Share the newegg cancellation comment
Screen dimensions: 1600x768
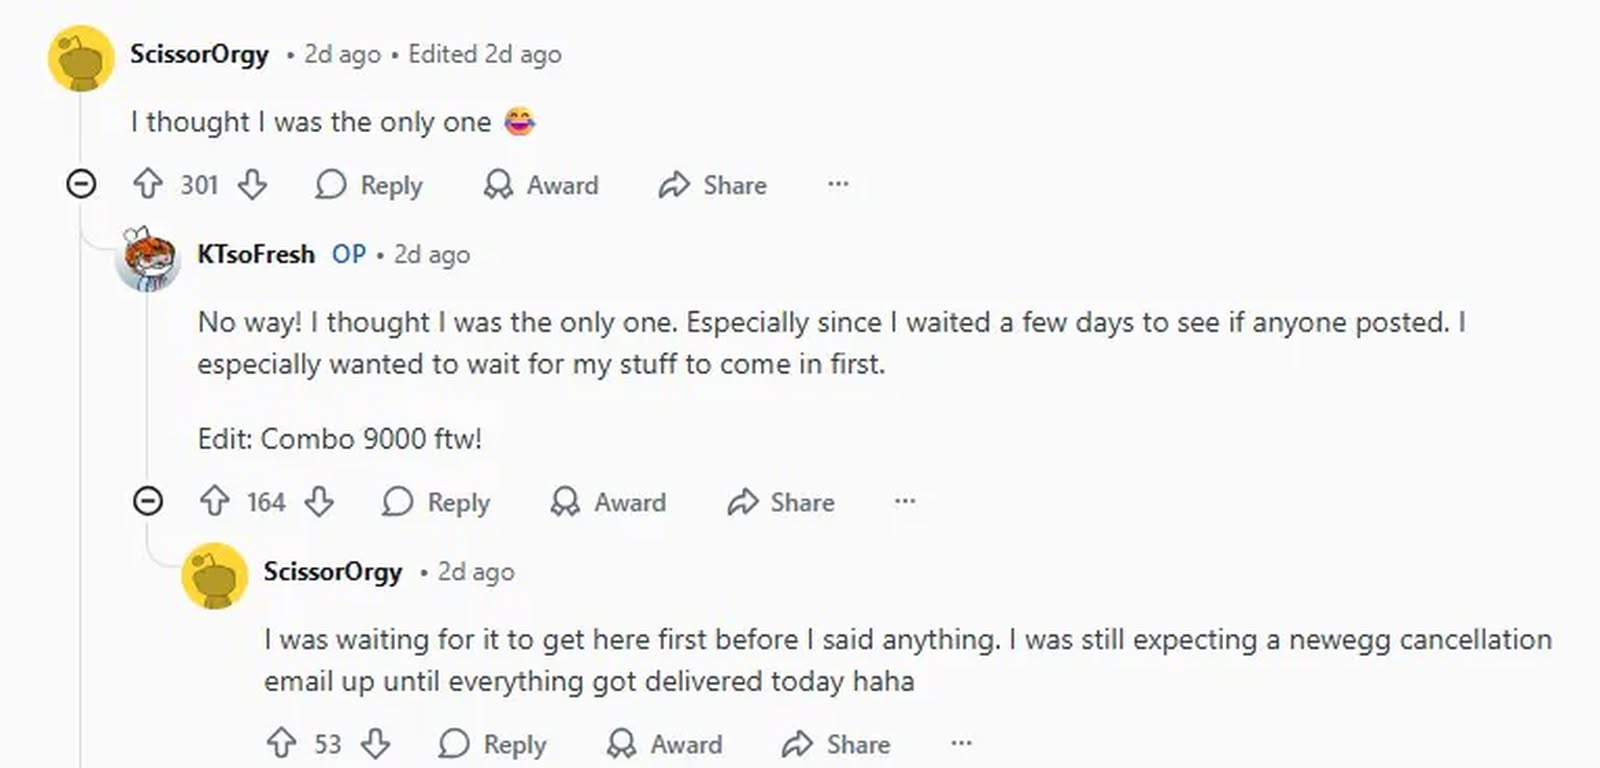click(836, 744)
